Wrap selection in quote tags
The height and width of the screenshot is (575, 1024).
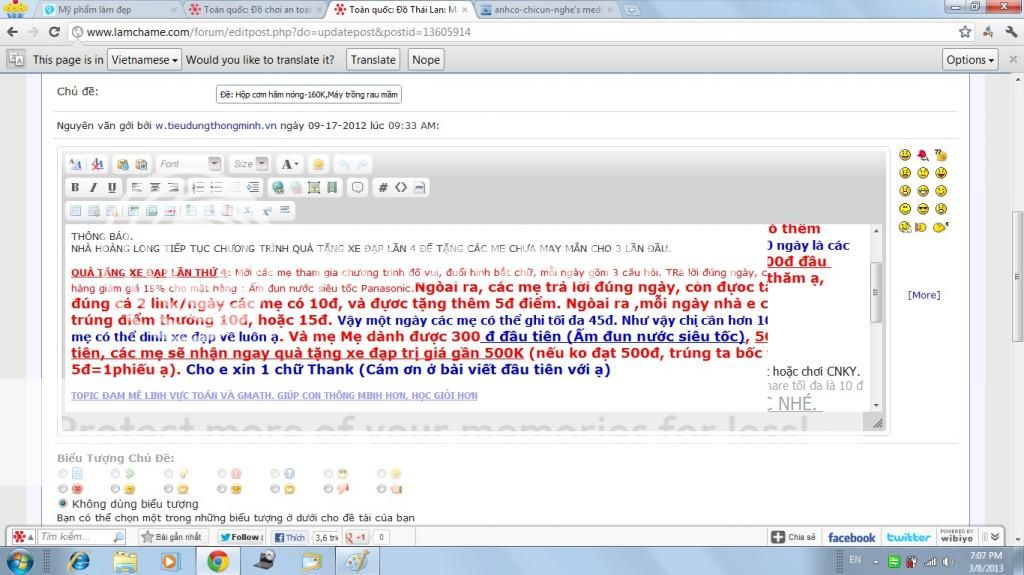tap(357, 188)
